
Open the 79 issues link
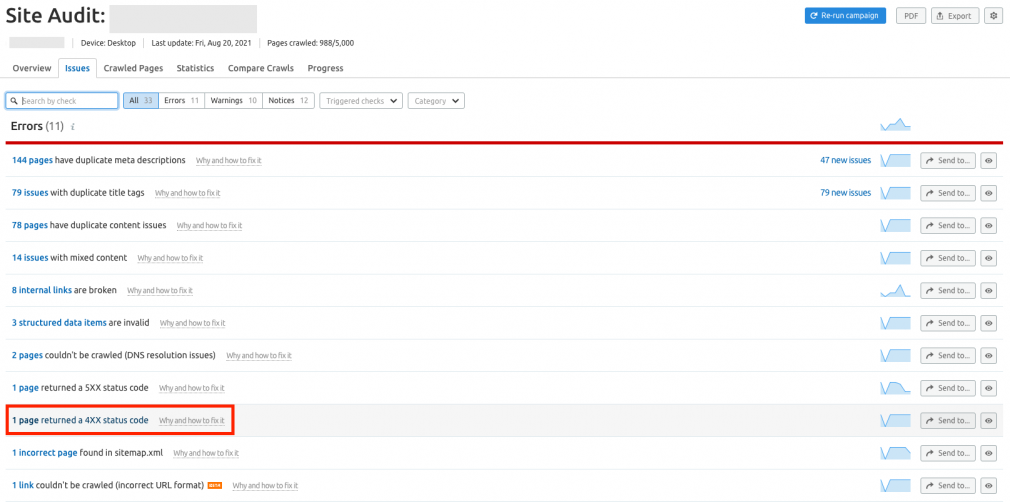(x=30, y=192)
